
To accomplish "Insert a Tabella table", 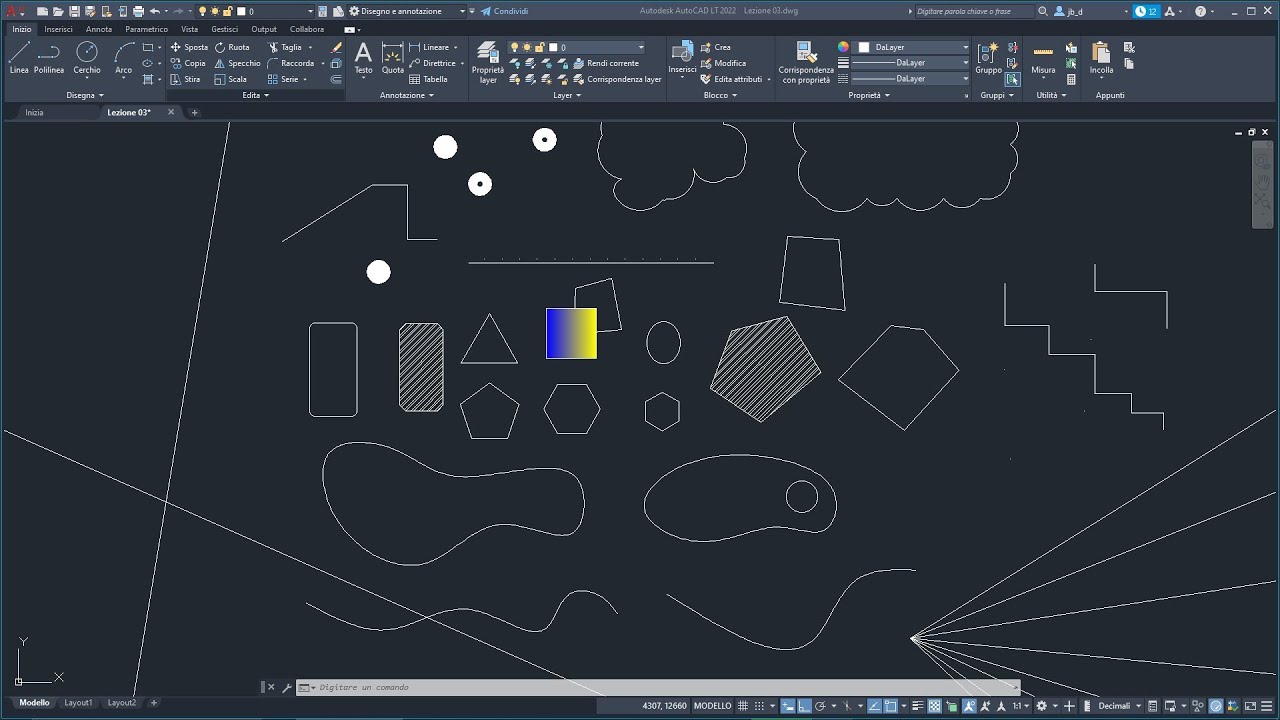I will (x=429, y=79).
